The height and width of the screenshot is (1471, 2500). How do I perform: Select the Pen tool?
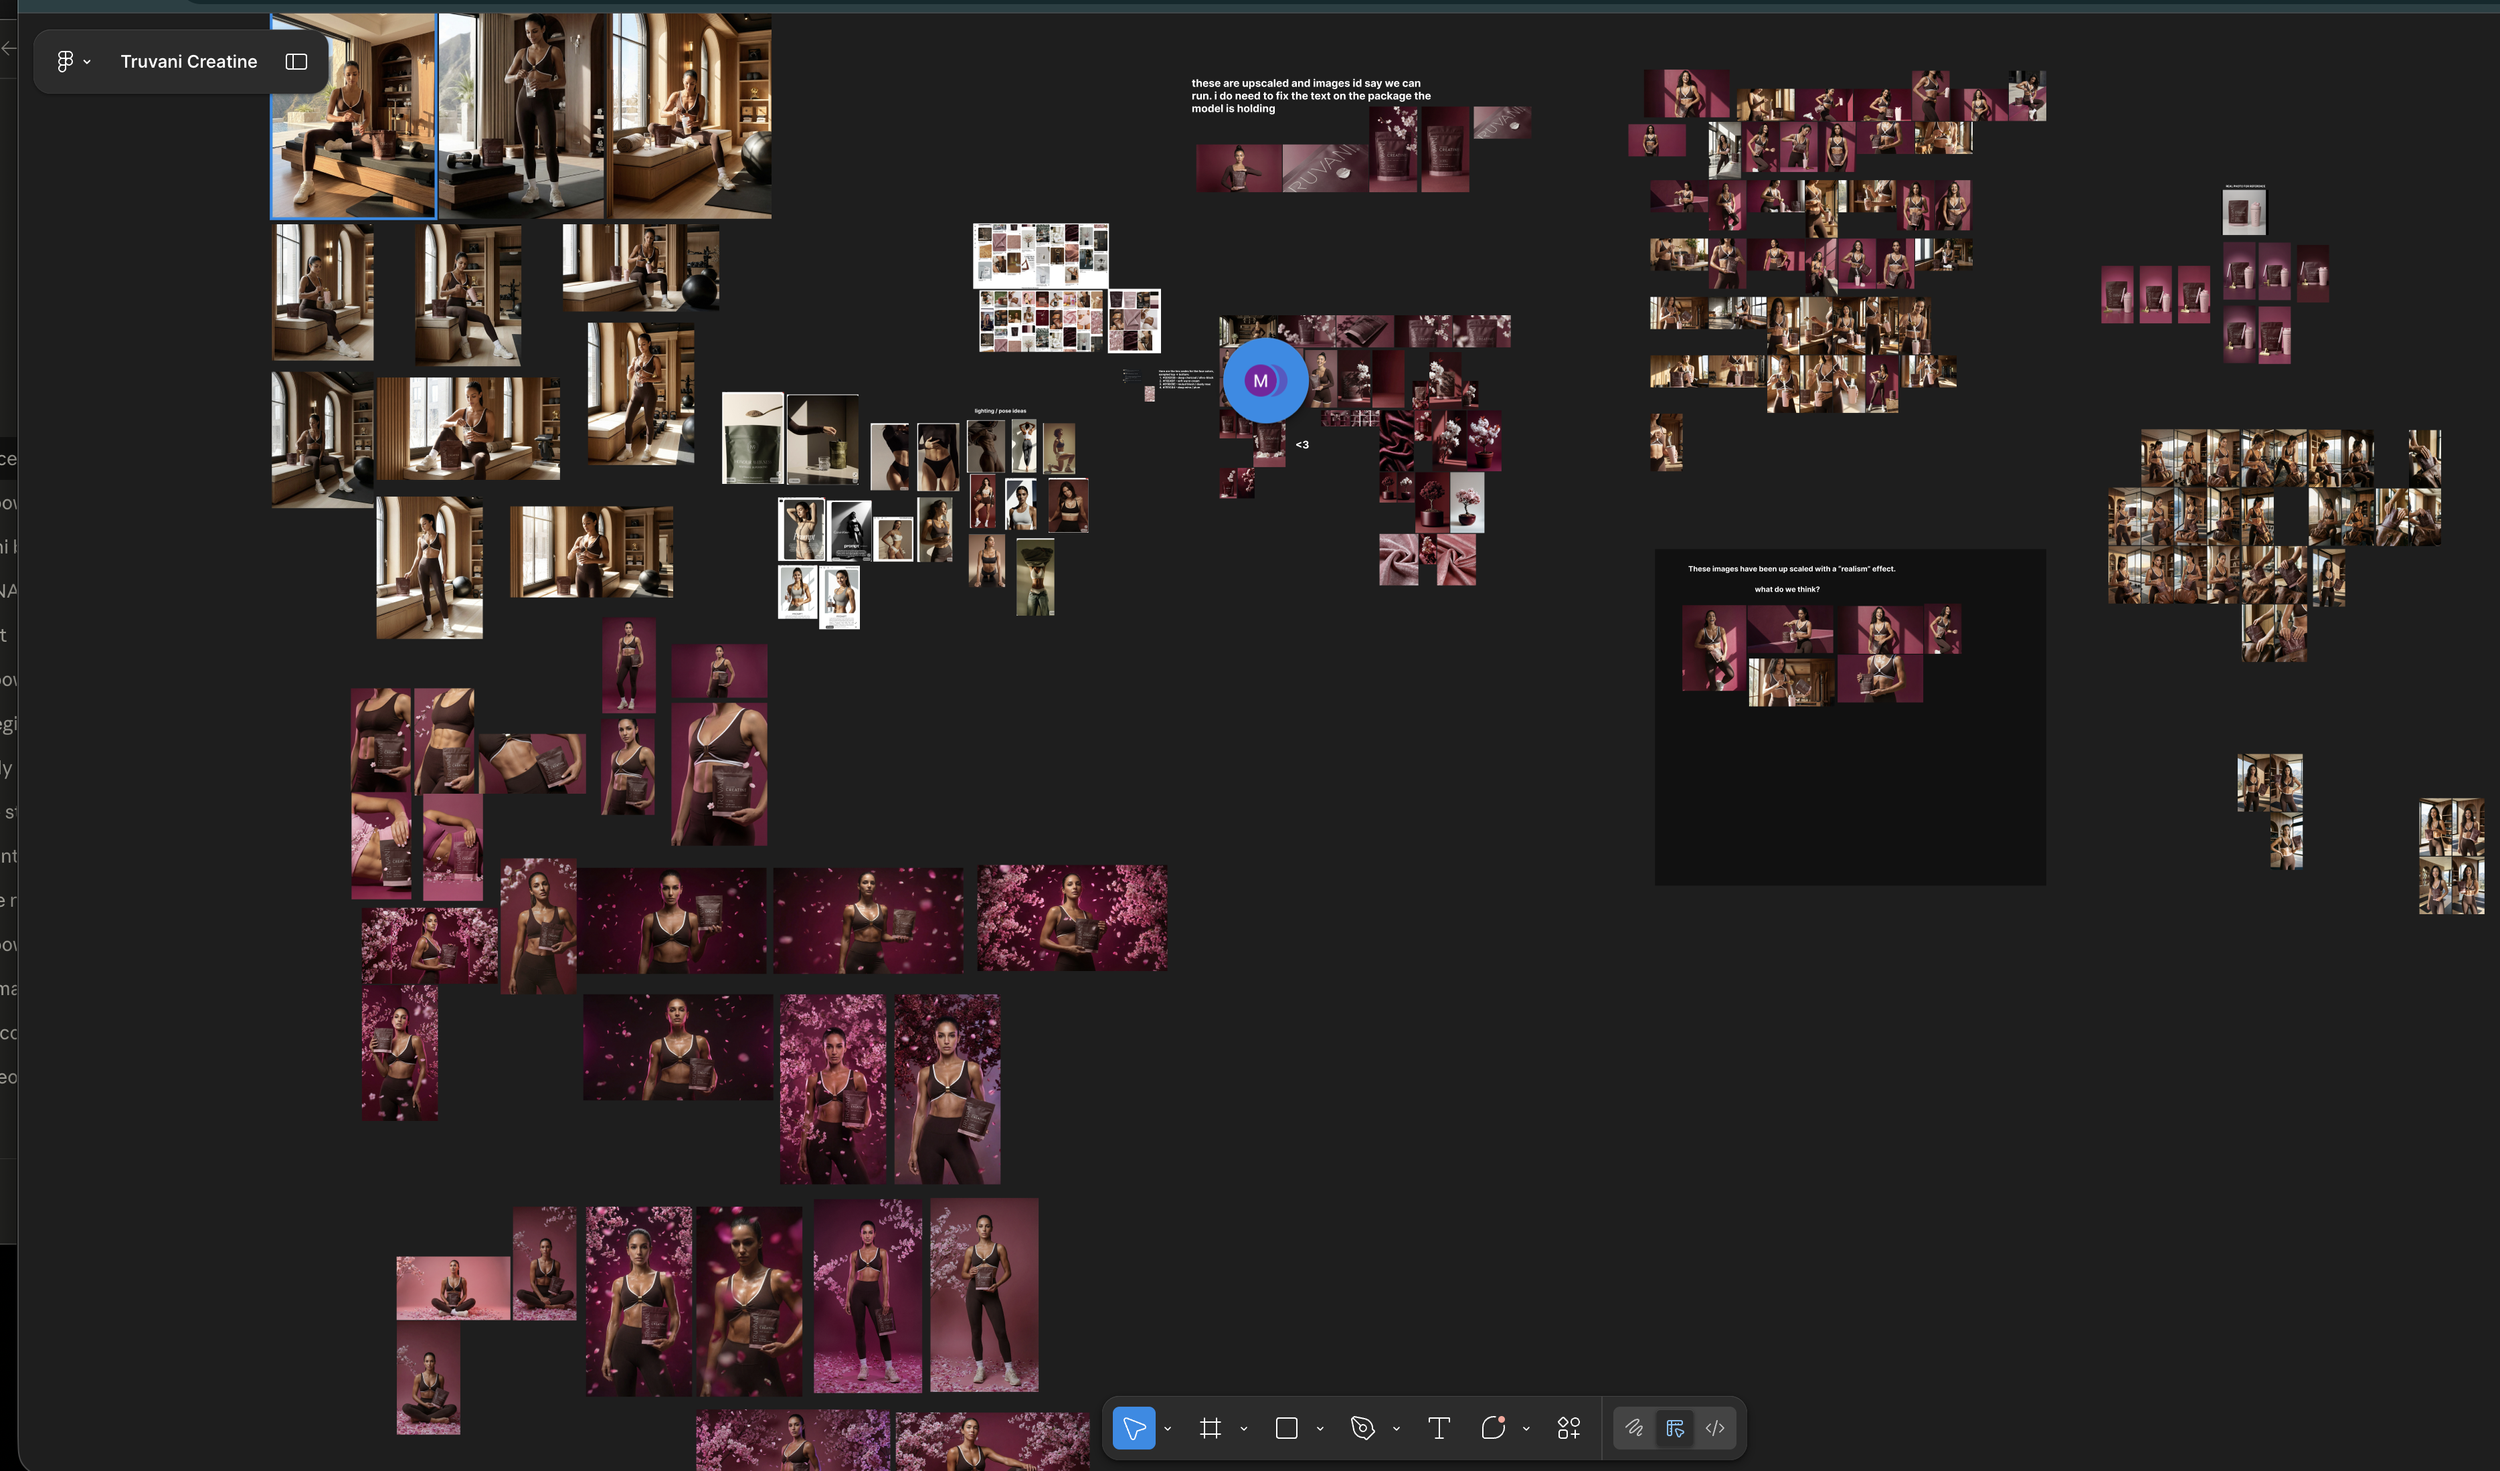[1362, 1428]
